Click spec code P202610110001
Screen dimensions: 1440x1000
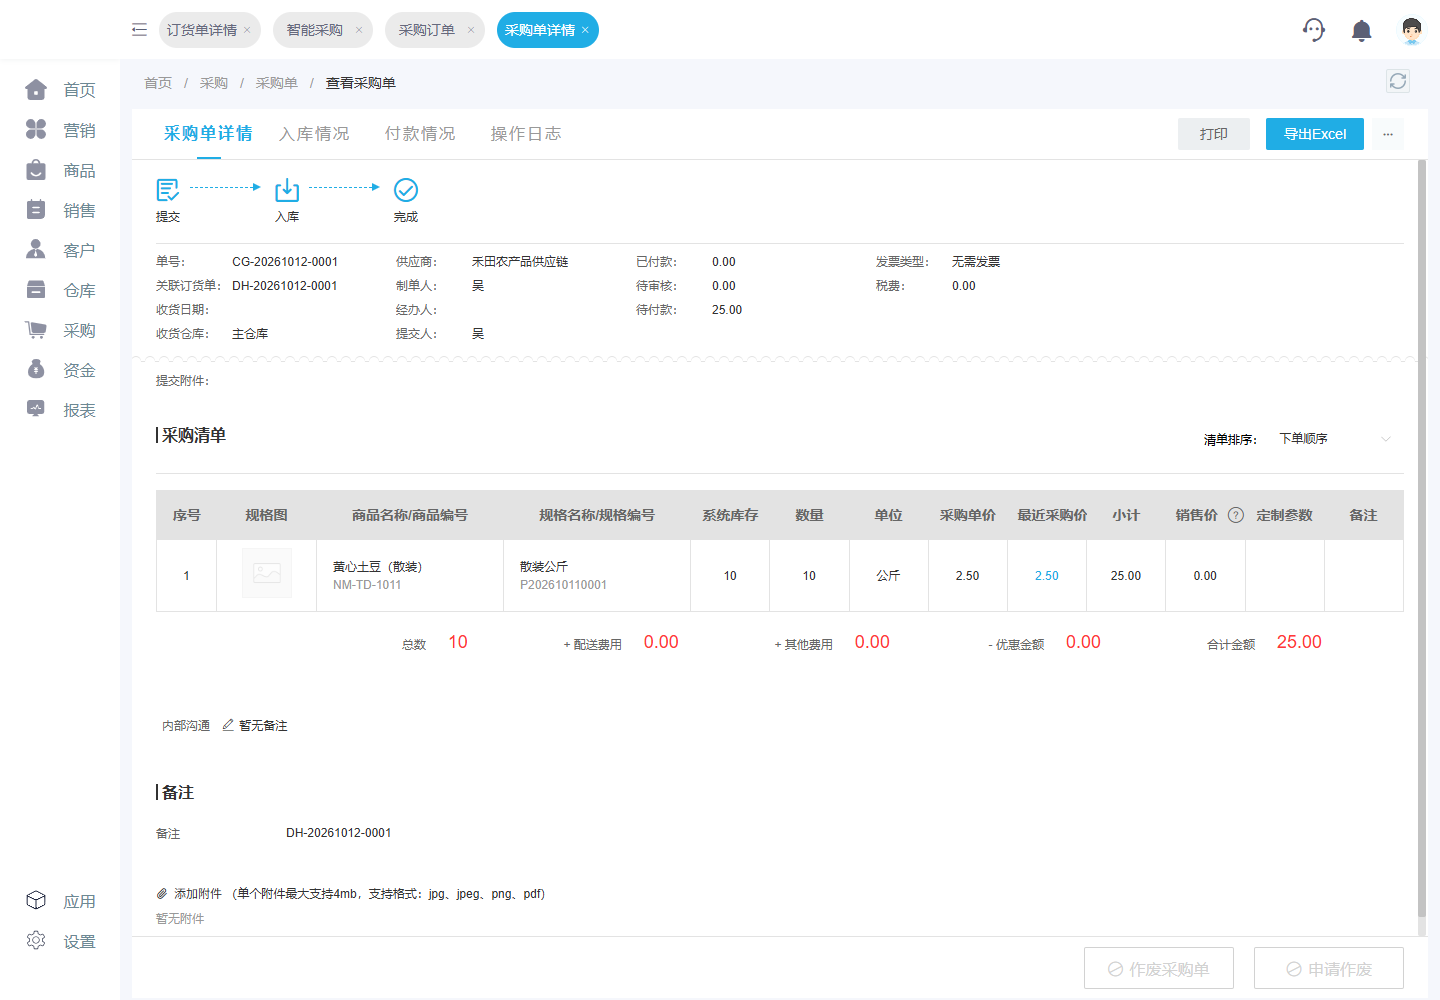point(563,585)
